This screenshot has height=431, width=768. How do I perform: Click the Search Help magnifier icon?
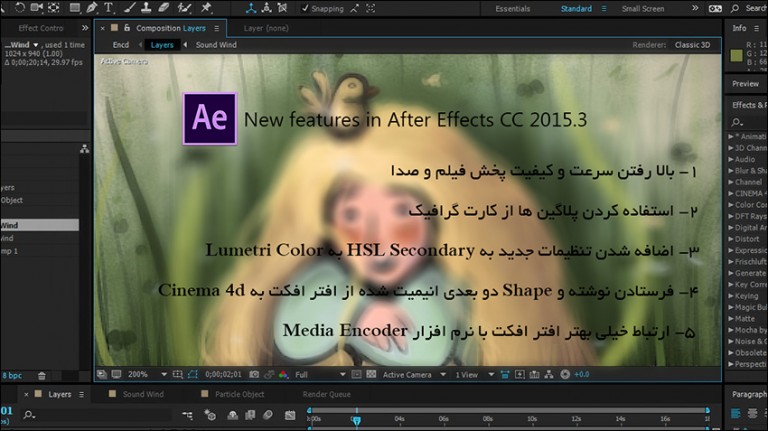point(735,8)
